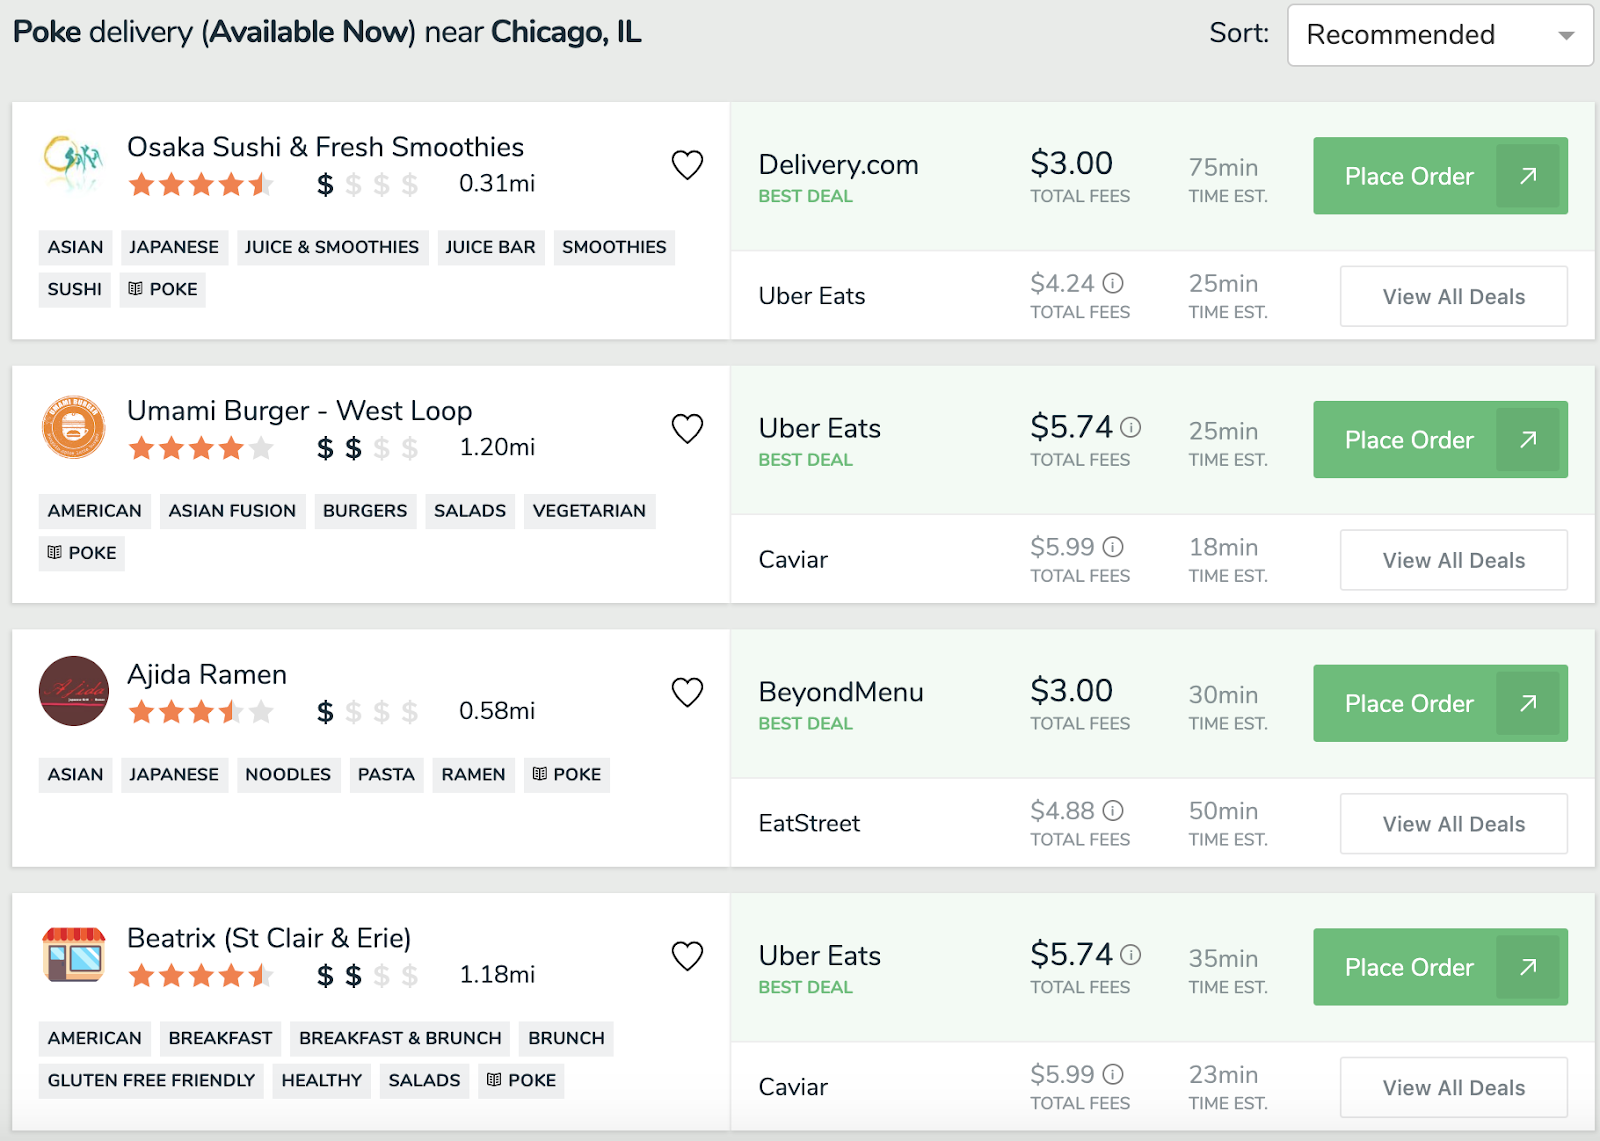The height and width of the screenshot is (1141, 1600).
Task: Click Osaka Sushi restaurant logo
Action: coord(73,164)
